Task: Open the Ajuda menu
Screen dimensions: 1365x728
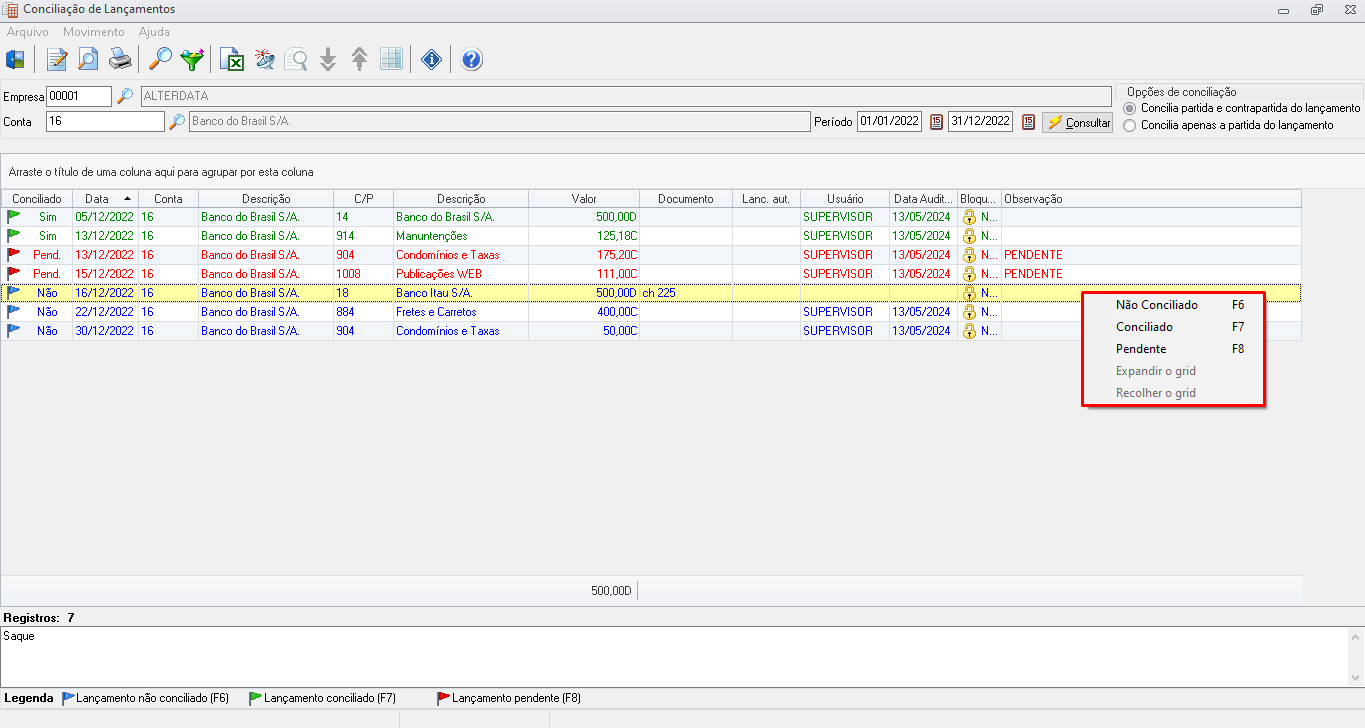Action: pos(154,32)
